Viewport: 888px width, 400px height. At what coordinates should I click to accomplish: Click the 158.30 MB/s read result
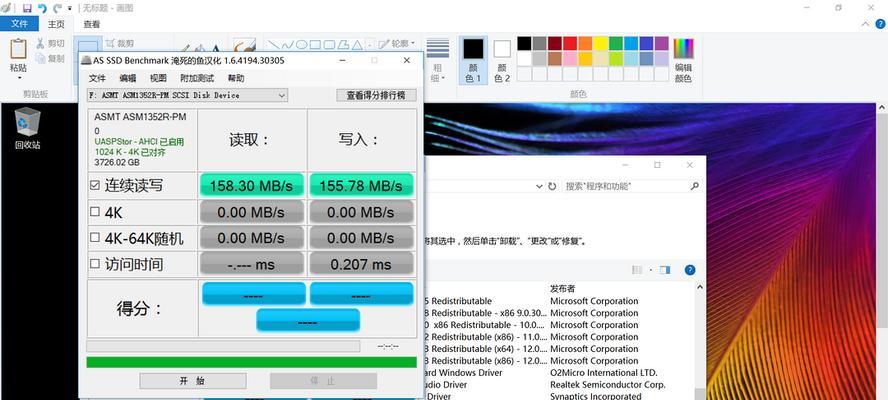click(251, 185)
